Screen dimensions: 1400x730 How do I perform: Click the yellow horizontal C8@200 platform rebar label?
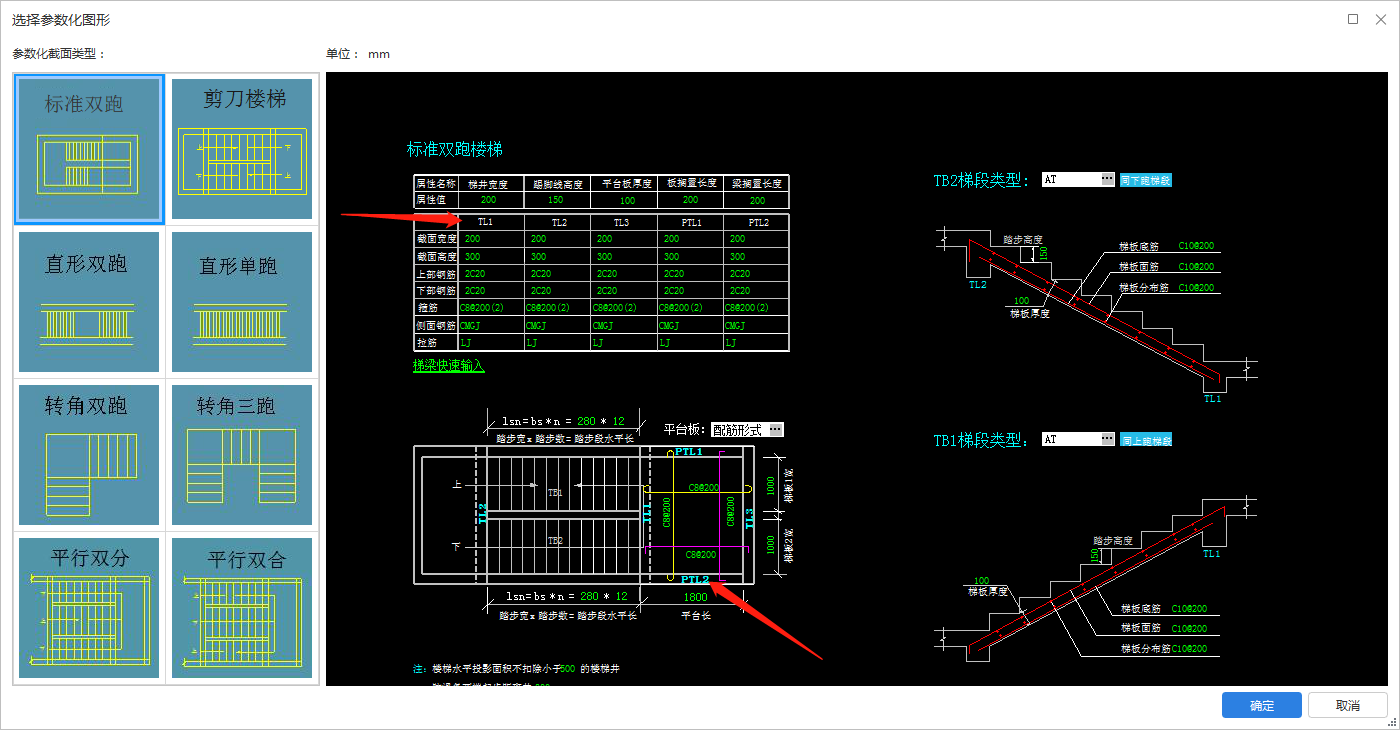pos(703,487)
